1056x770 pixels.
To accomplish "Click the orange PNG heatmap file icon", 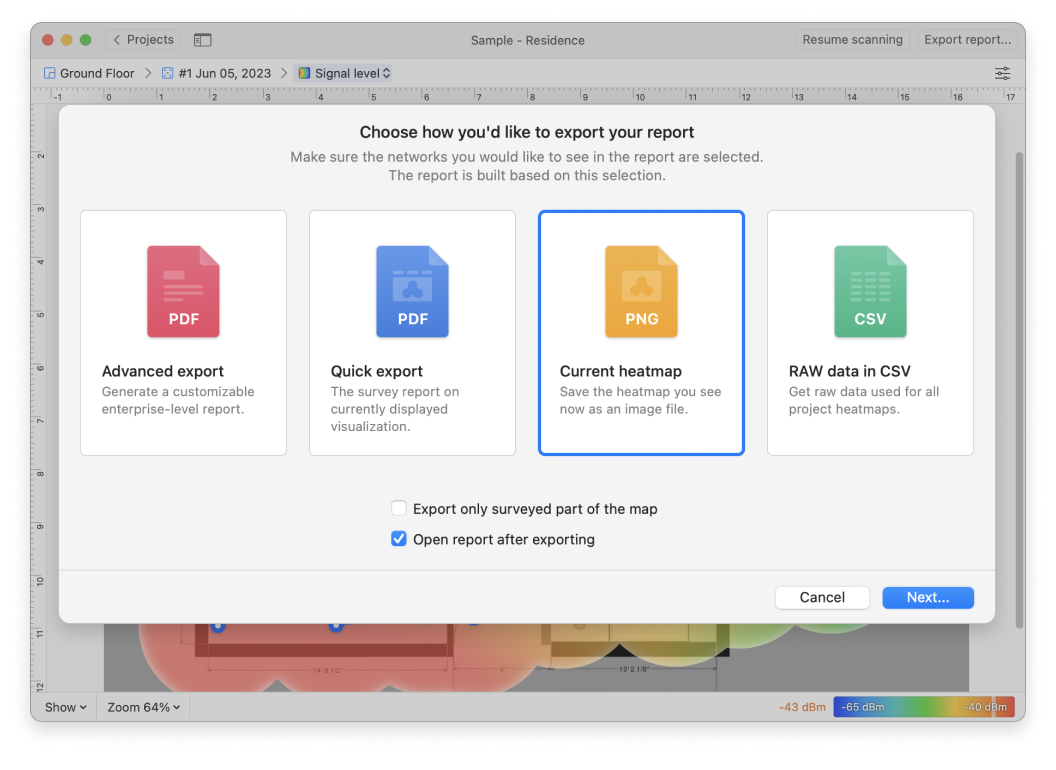I will point(641,292).
